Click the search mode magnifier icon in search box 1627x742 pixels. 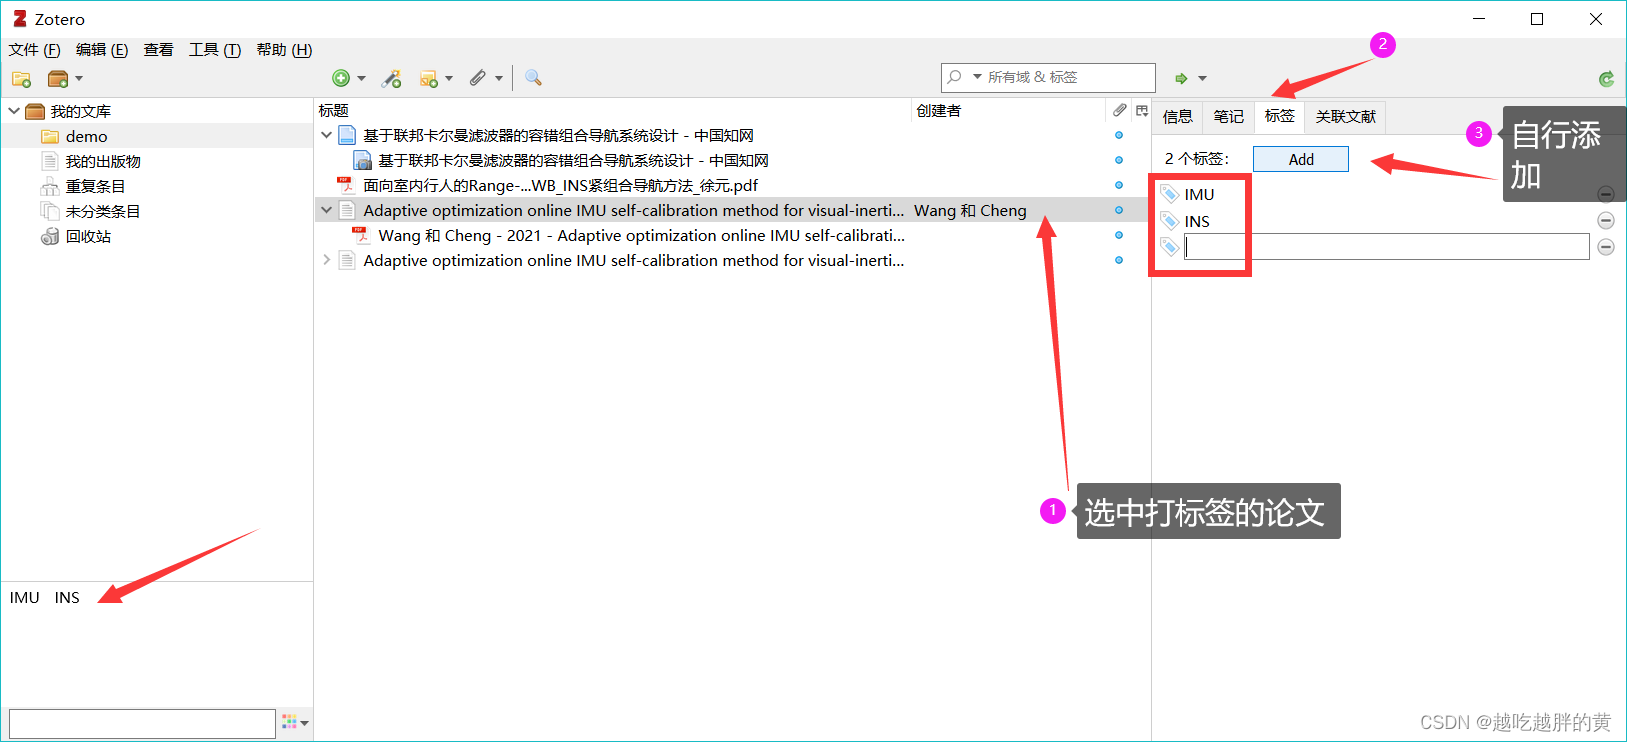[x=955, y=77]
